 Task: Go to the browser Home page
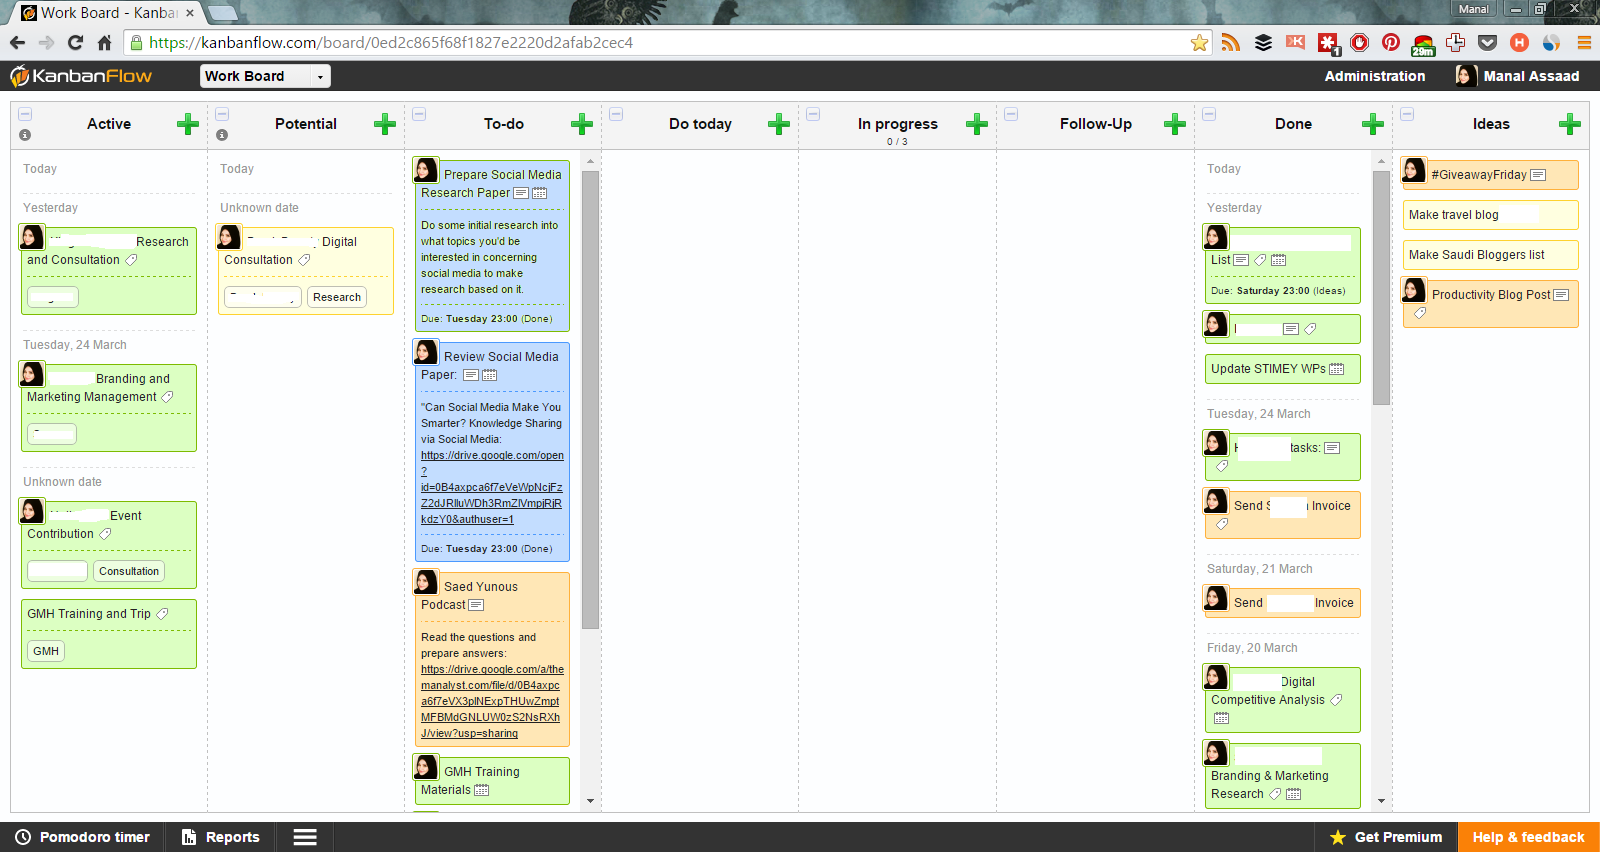coord(104,42)
